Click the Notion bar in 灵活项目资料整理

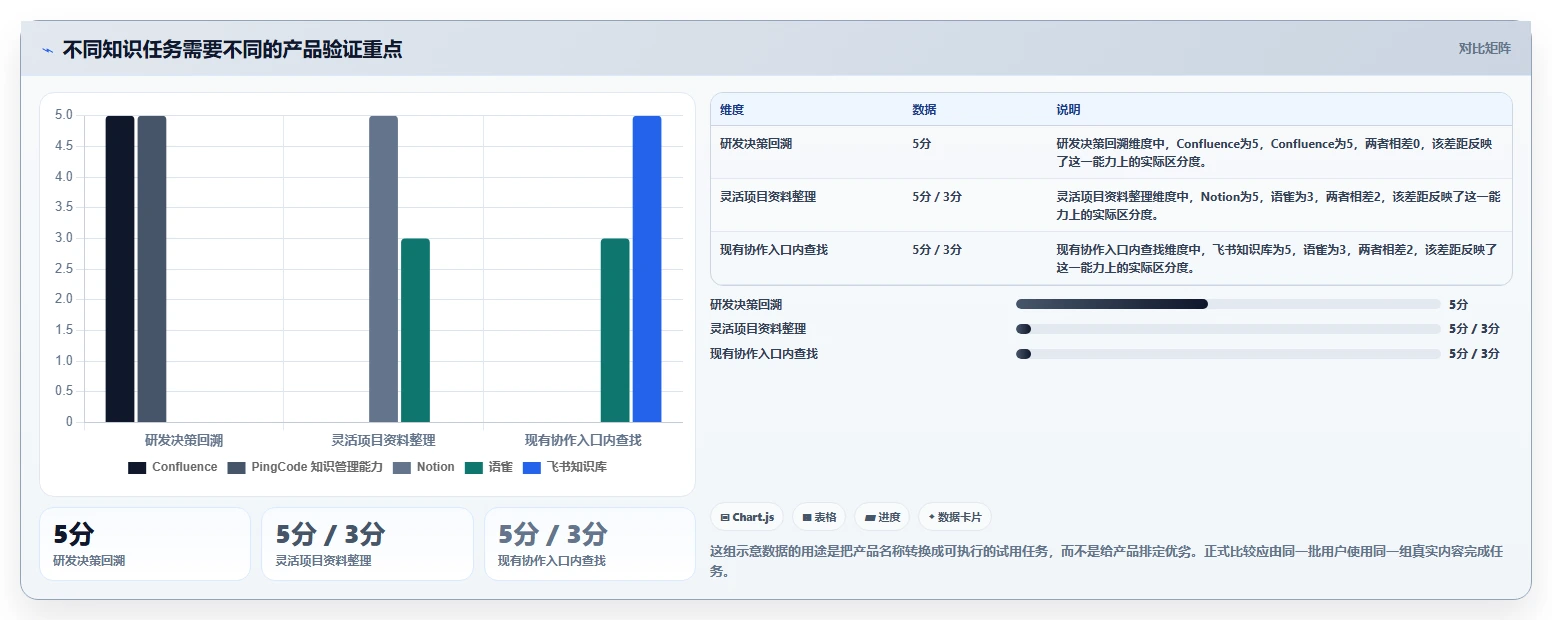pyautogui.click(x=383, y=269)
